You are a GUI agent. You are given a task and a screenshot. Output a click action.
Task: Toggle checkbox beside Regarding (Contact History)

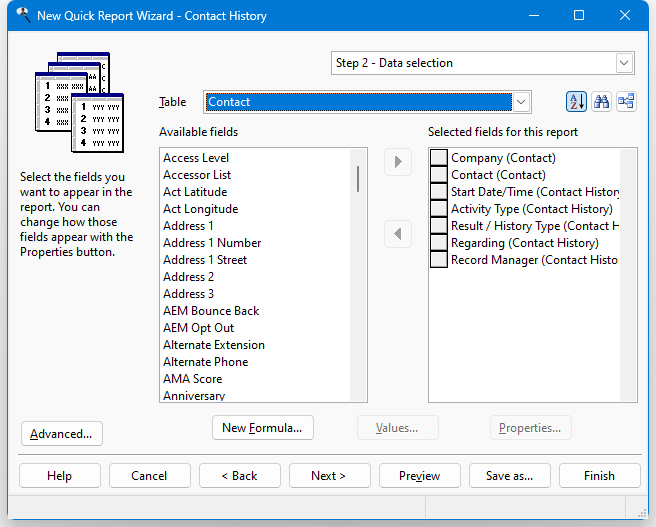click(439, 243)
